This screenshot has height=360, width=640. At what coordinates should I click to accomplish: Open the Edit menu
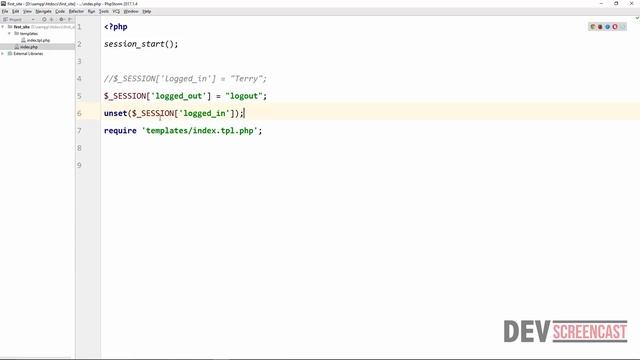click(x=16, y=11)
